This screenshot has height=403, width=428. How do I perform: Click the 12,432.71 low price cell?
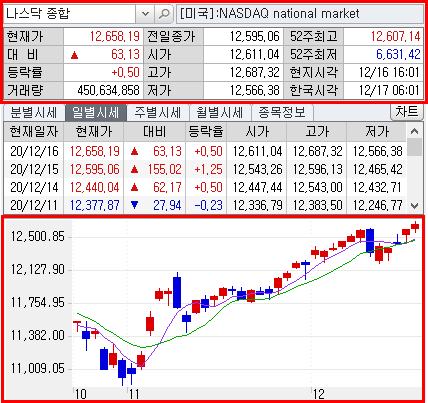click(x=378, y=187)
